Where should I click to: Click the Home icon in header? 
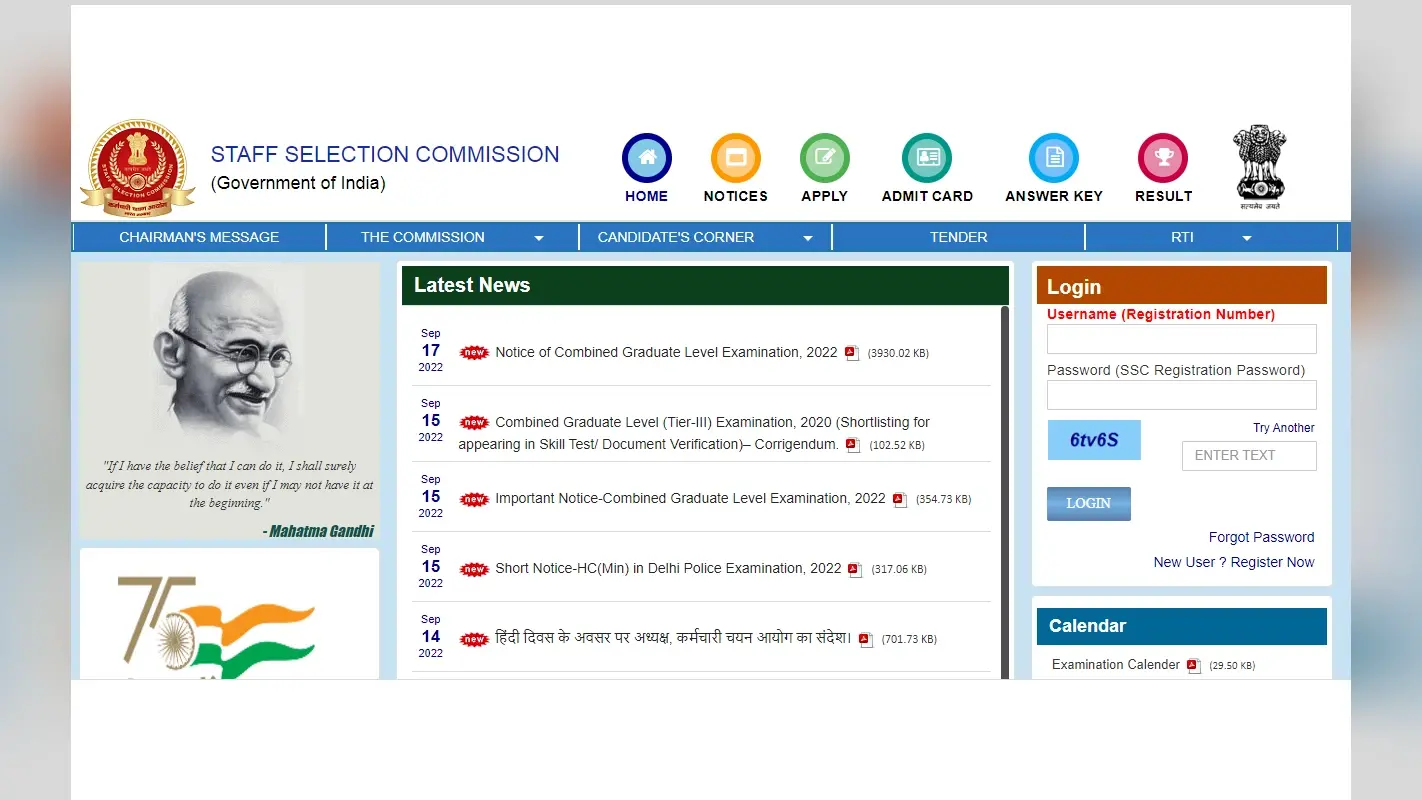[x=647, y=158]
